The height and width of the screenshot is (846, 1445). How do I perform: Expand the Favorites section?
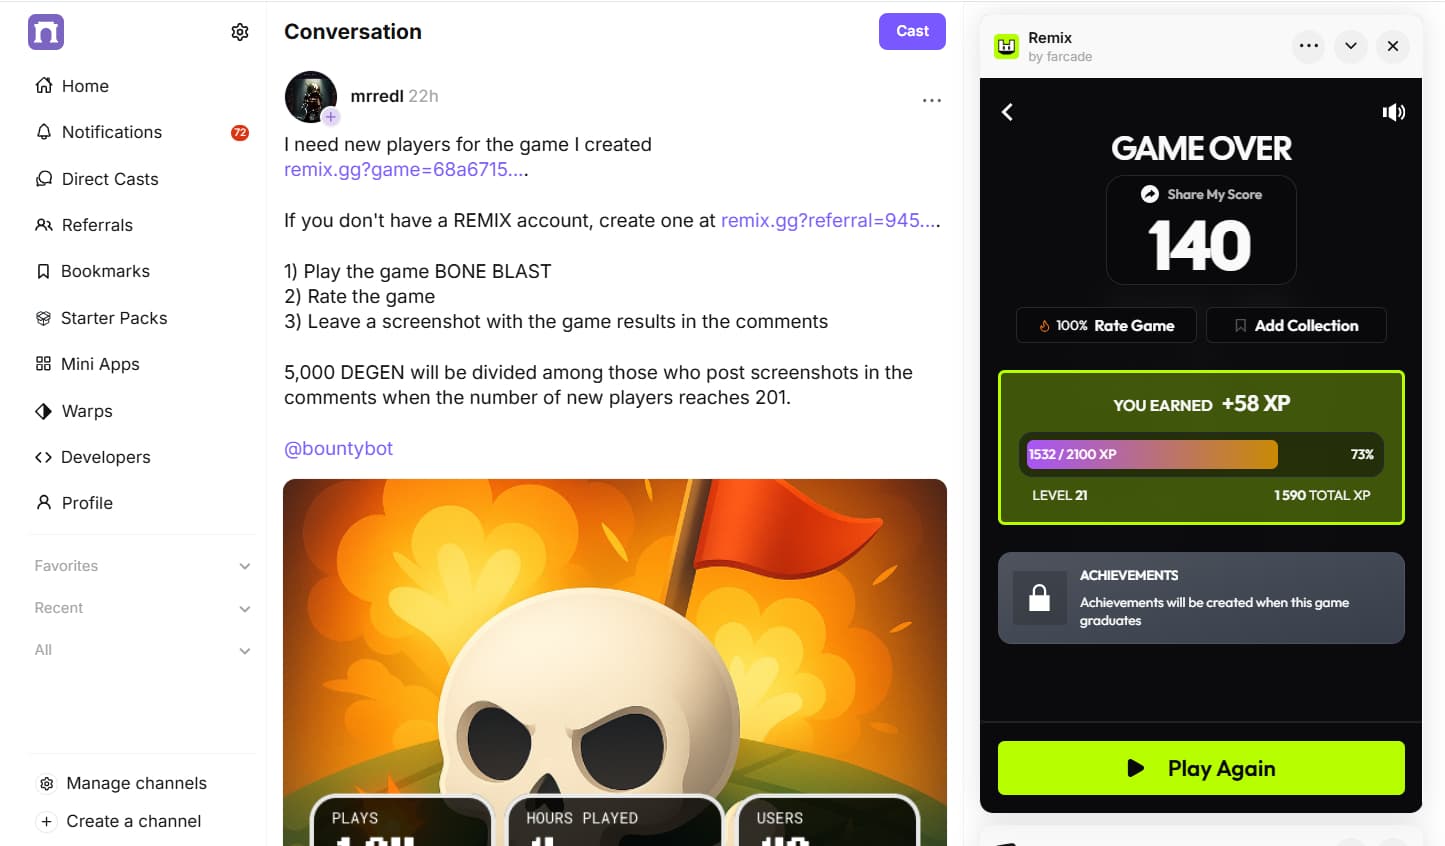tap(142, 566)
